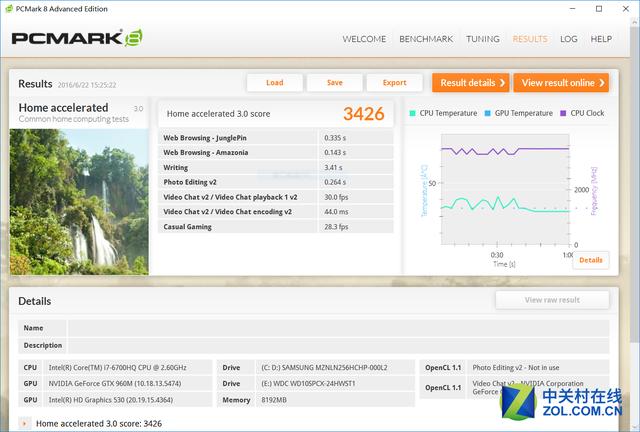640x432 pixels.
Task: Click the Load button
Action: 275,83
